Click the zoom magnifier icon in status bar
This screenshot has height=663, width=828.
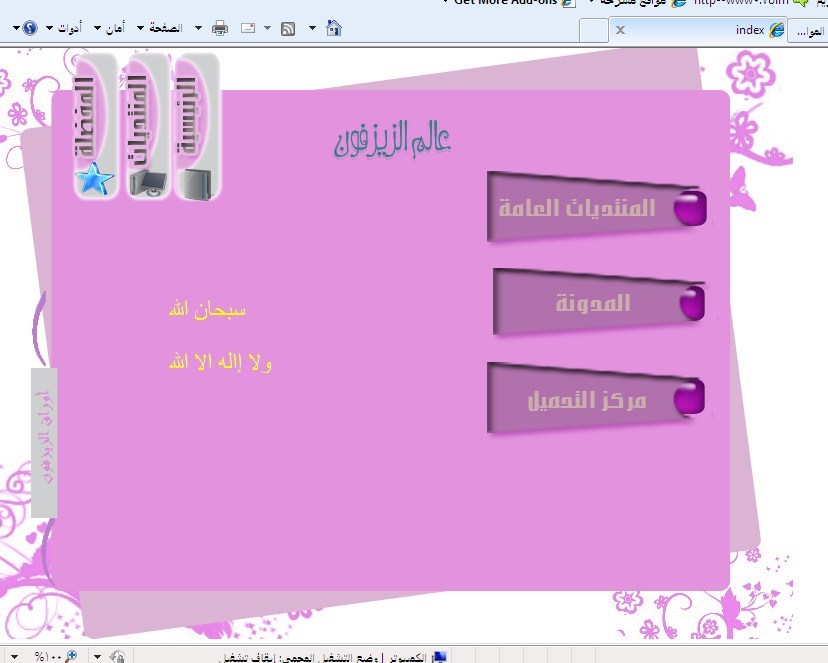click(71, 656)
